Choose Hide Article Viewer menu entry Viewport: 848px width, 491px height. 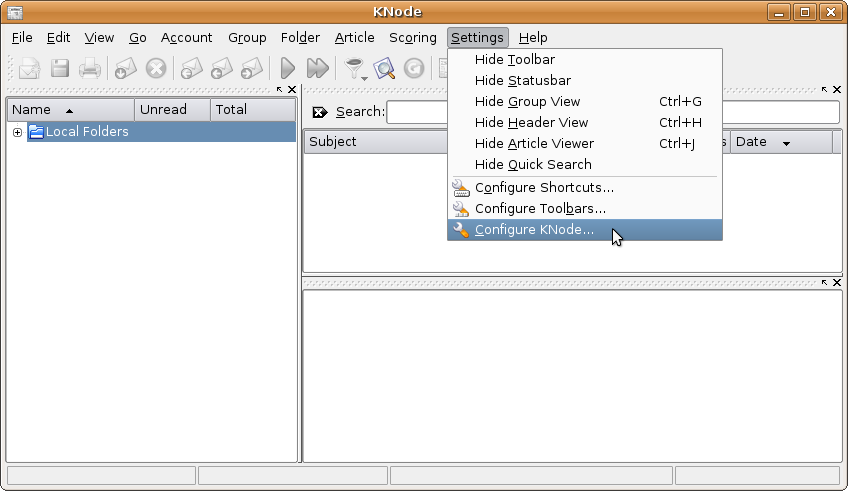(x=585, y=144)
